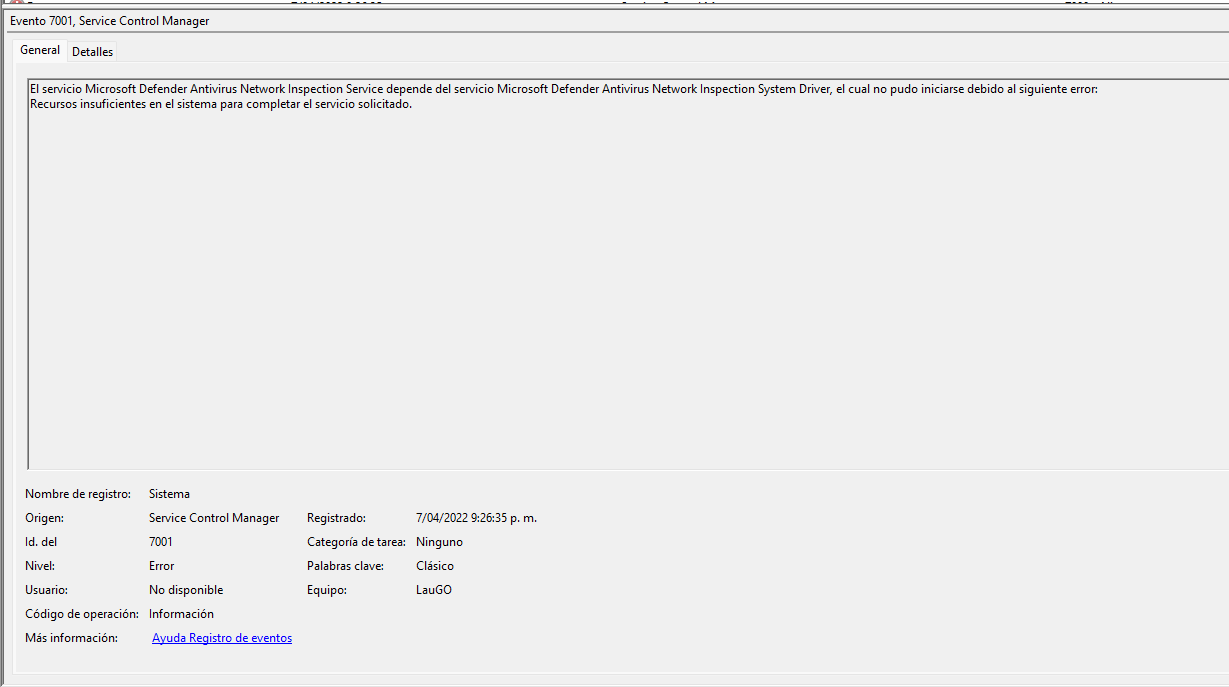The image size is (1229, 687).
Task: Select the Nivel value 'Error'
Action: 162,566
